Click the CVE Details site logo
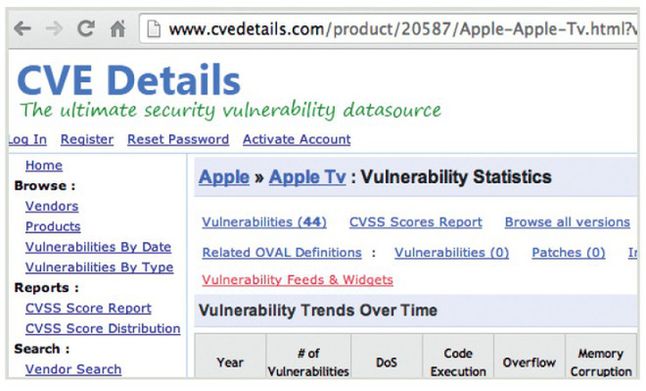Viewport: 646px width, 391px height. [129, 80]
